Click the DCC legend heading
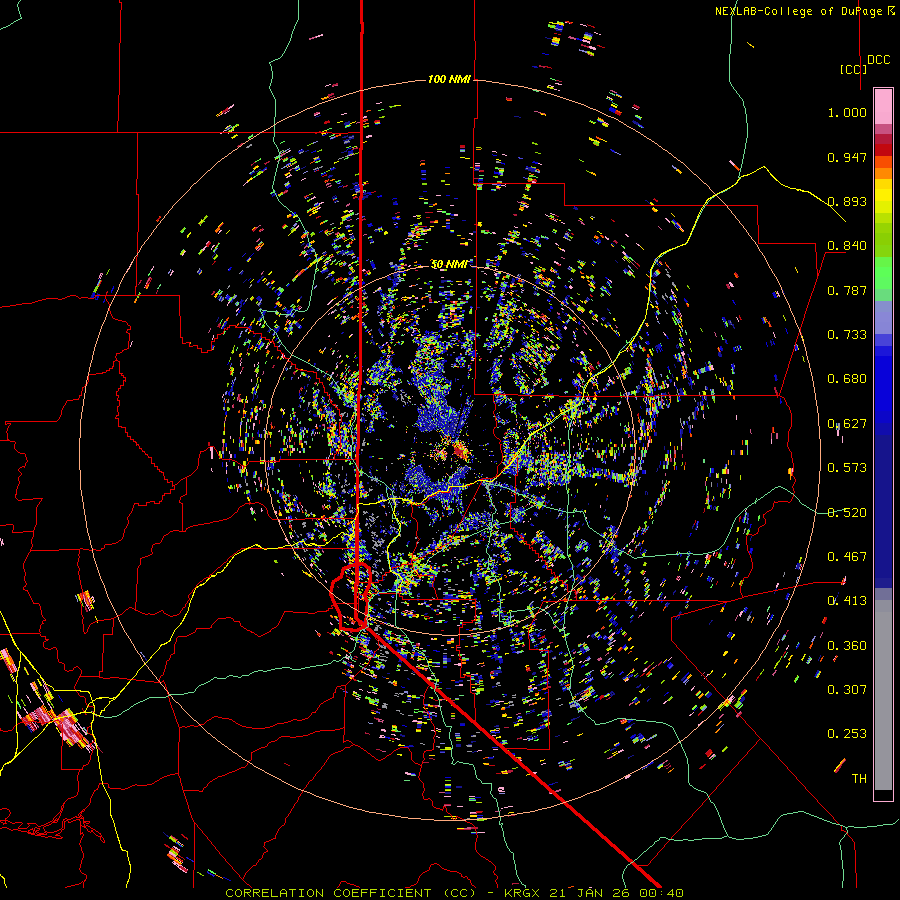The width and height of the screenshot is (900, 900). [878, 60]
